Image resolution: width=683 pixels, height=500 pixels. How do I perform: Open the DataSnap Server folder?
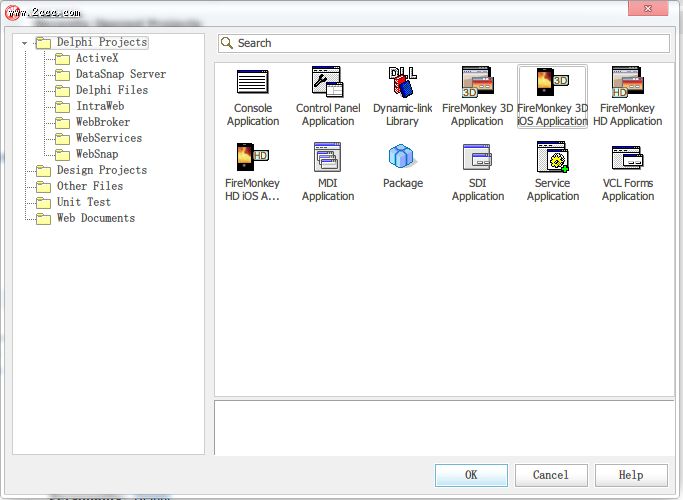pos(111,74)
